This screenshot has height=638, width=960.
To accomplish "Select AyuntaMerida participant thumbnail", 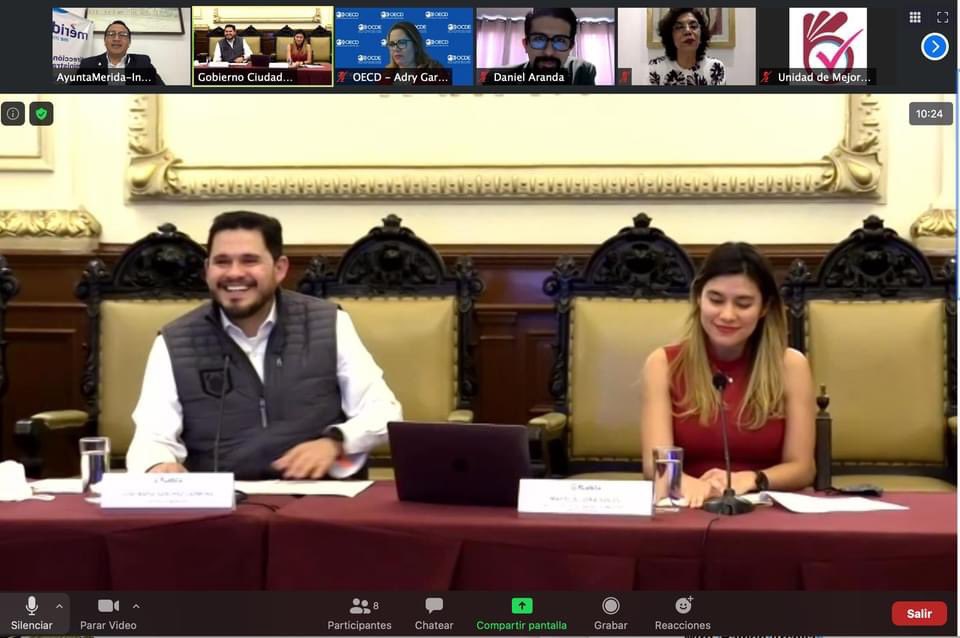I will tap(121, 47).
